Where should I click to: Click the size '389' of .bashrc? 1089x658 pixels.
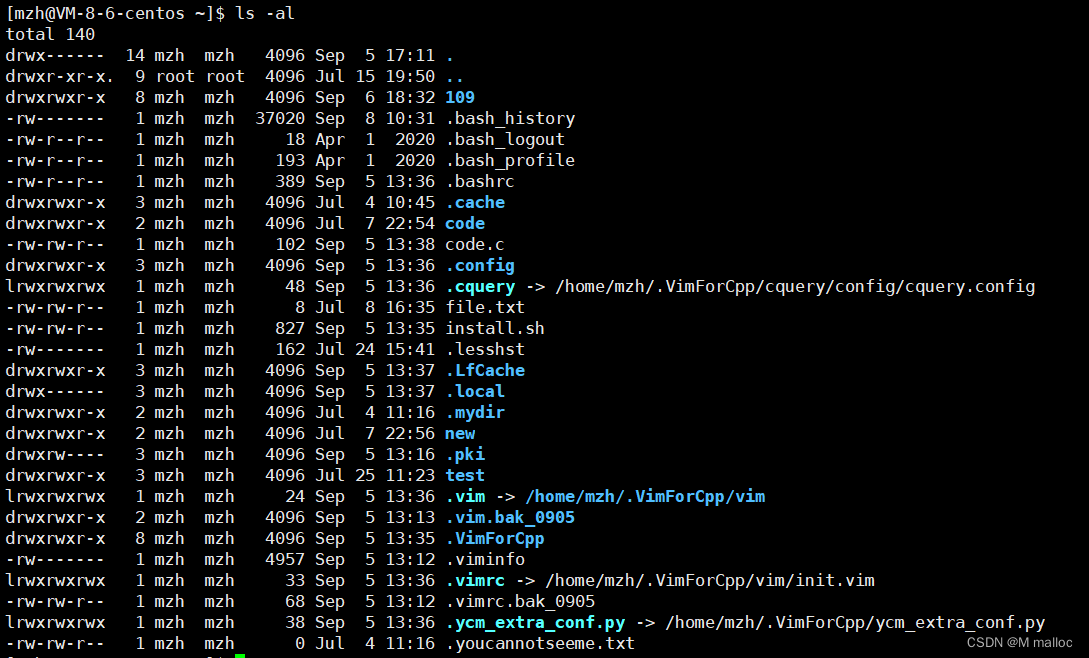pos(290,181)
